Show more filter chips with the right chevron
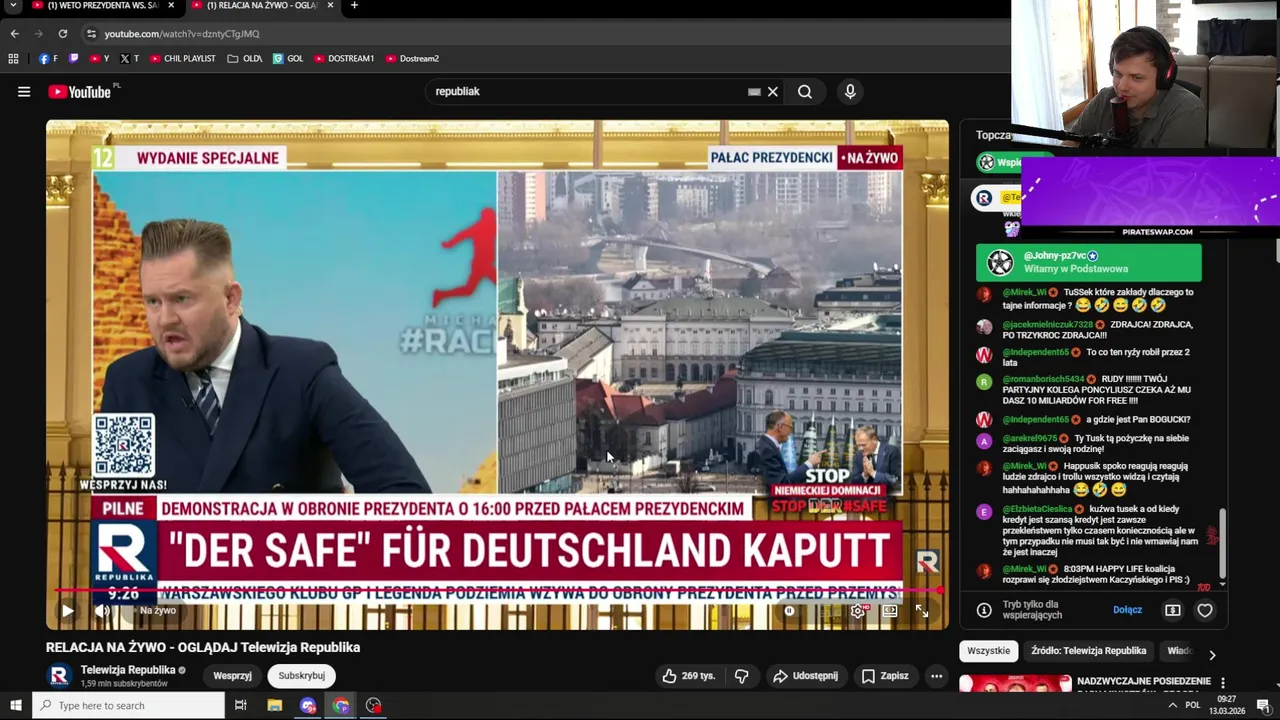The image size is (1280, 720). tap(1212, 655)
